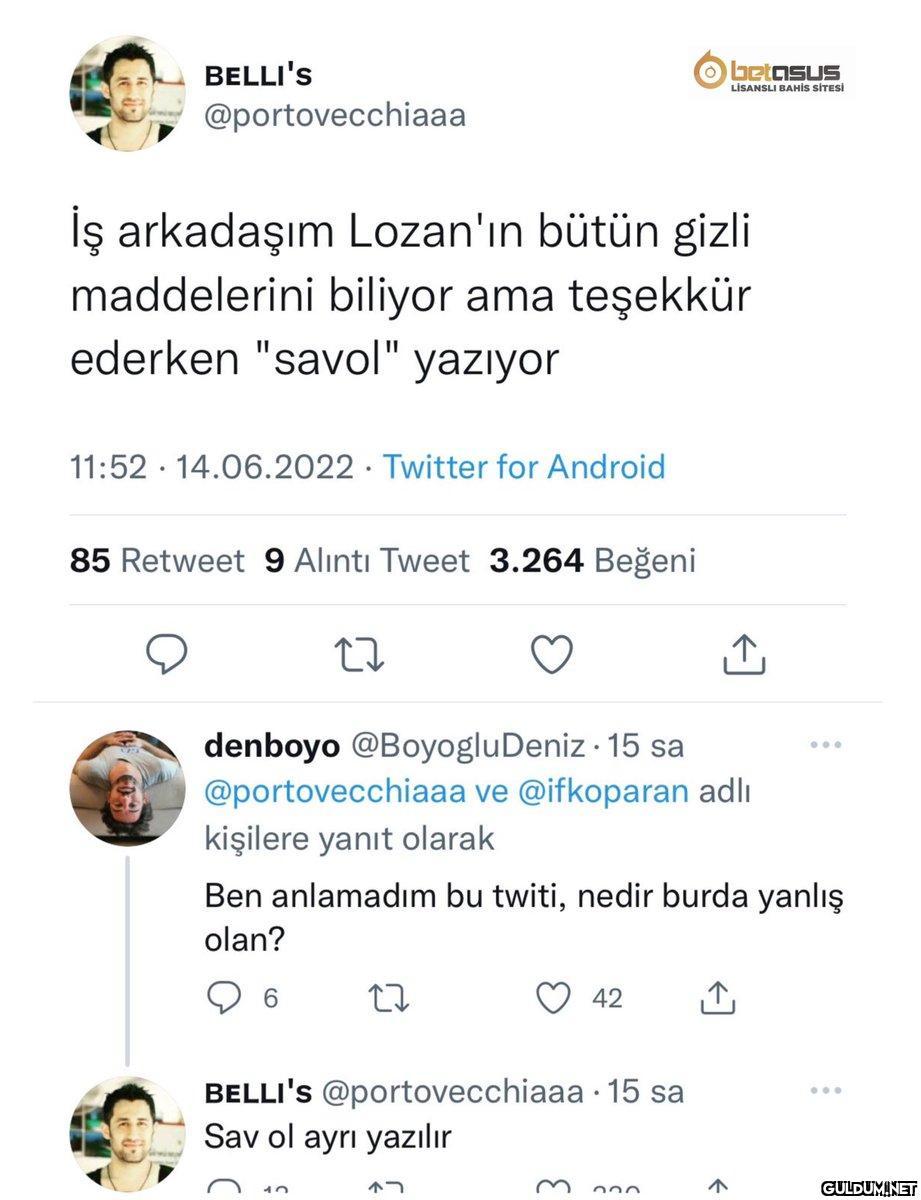Open BELLI's avatar on bottom reply
The height and width of the screenshot is (1200, 921).
[127, 1133]
